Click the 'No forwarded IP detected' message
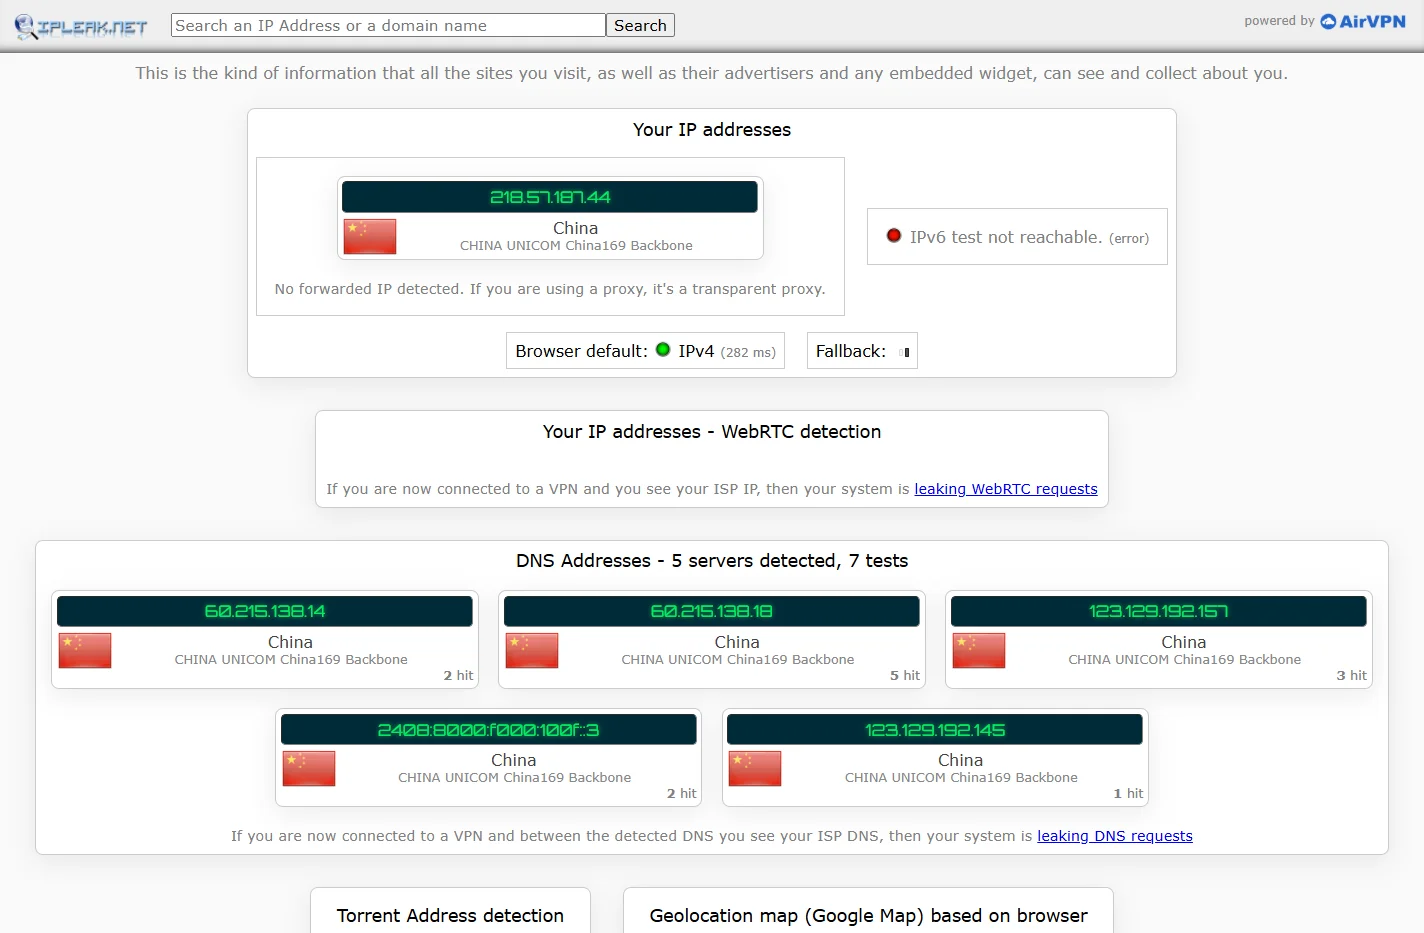 coord(550,289)
